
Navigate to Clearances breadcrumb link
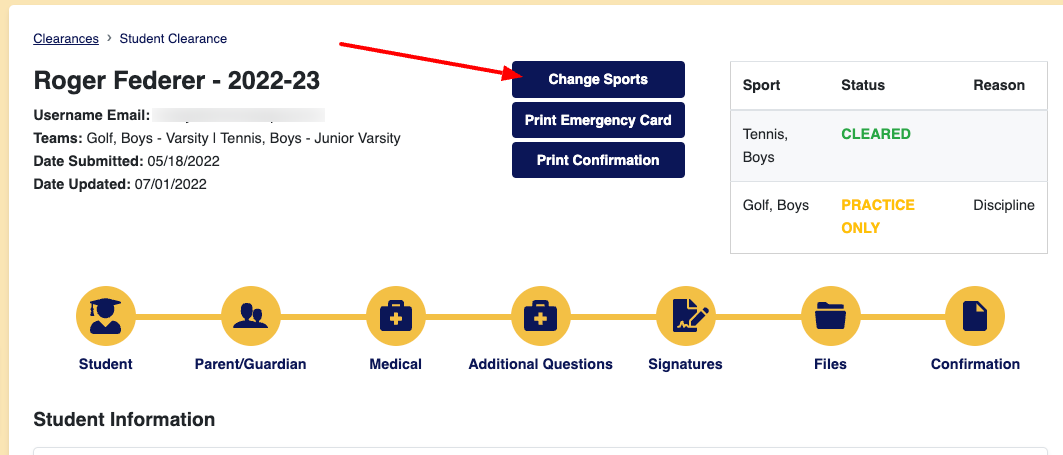pyautogui.click(x=66, y=39)
